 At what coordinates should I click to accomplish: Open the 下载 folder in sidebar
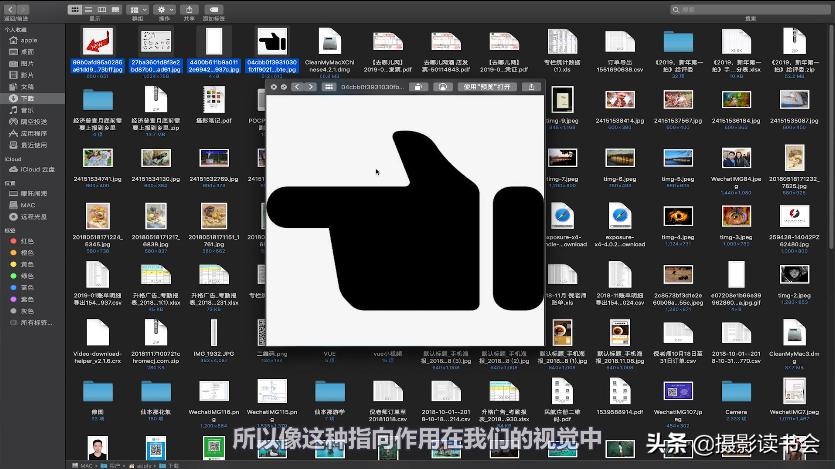(27, 98)
